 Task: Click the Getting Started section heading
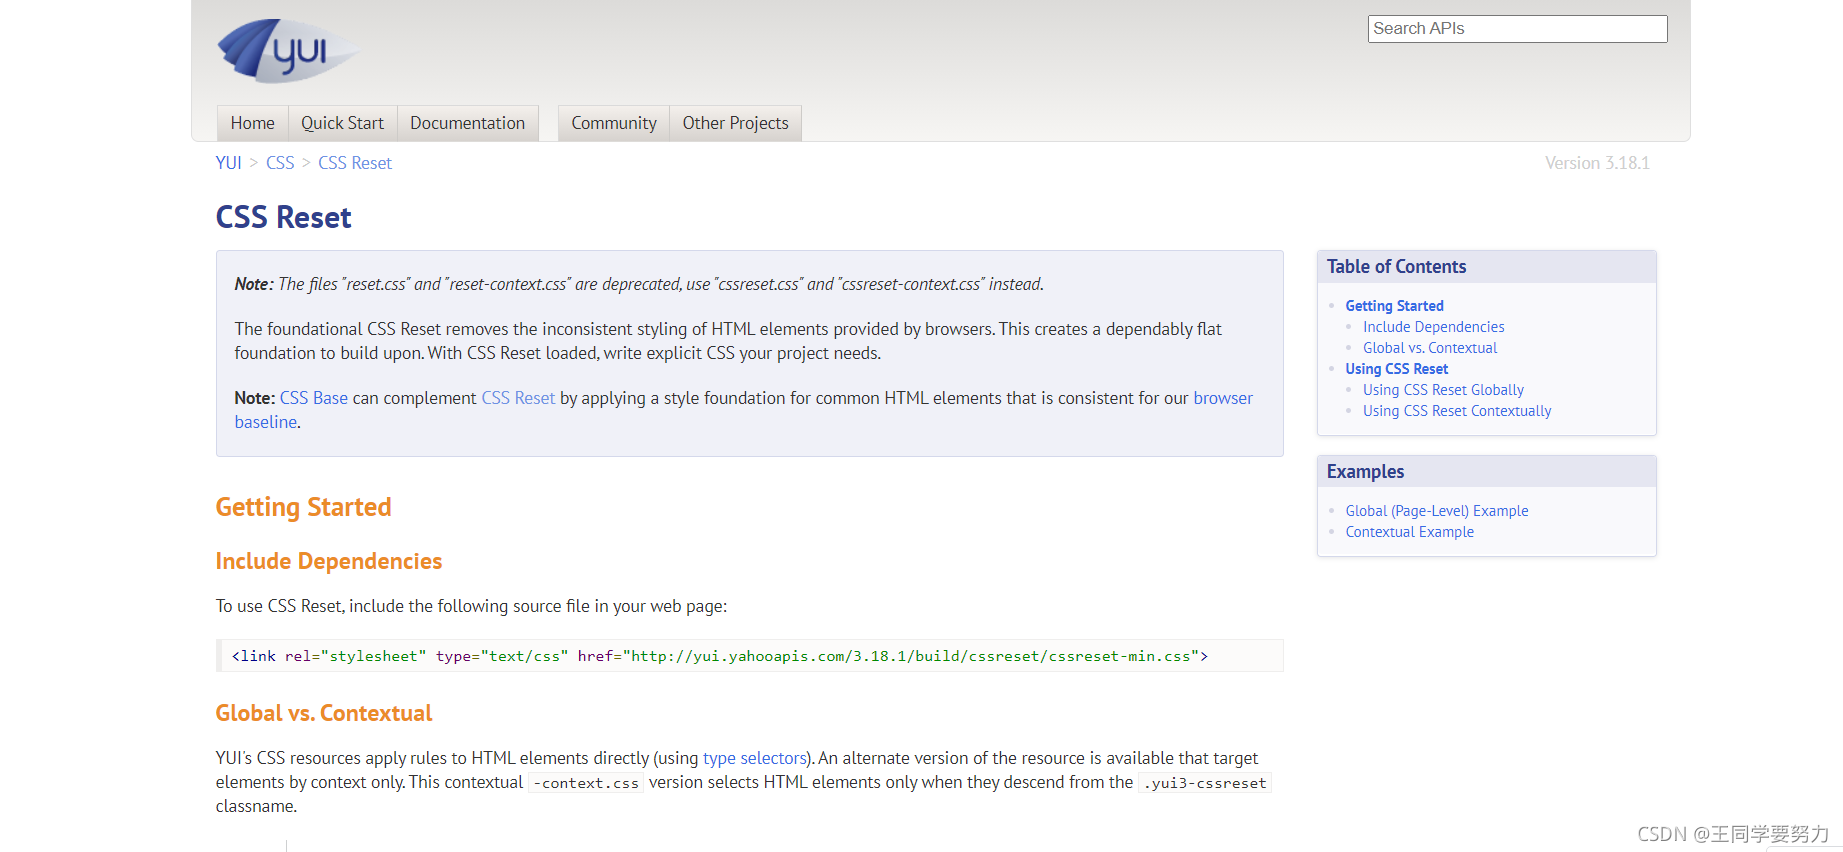click(x=303, y=507)
